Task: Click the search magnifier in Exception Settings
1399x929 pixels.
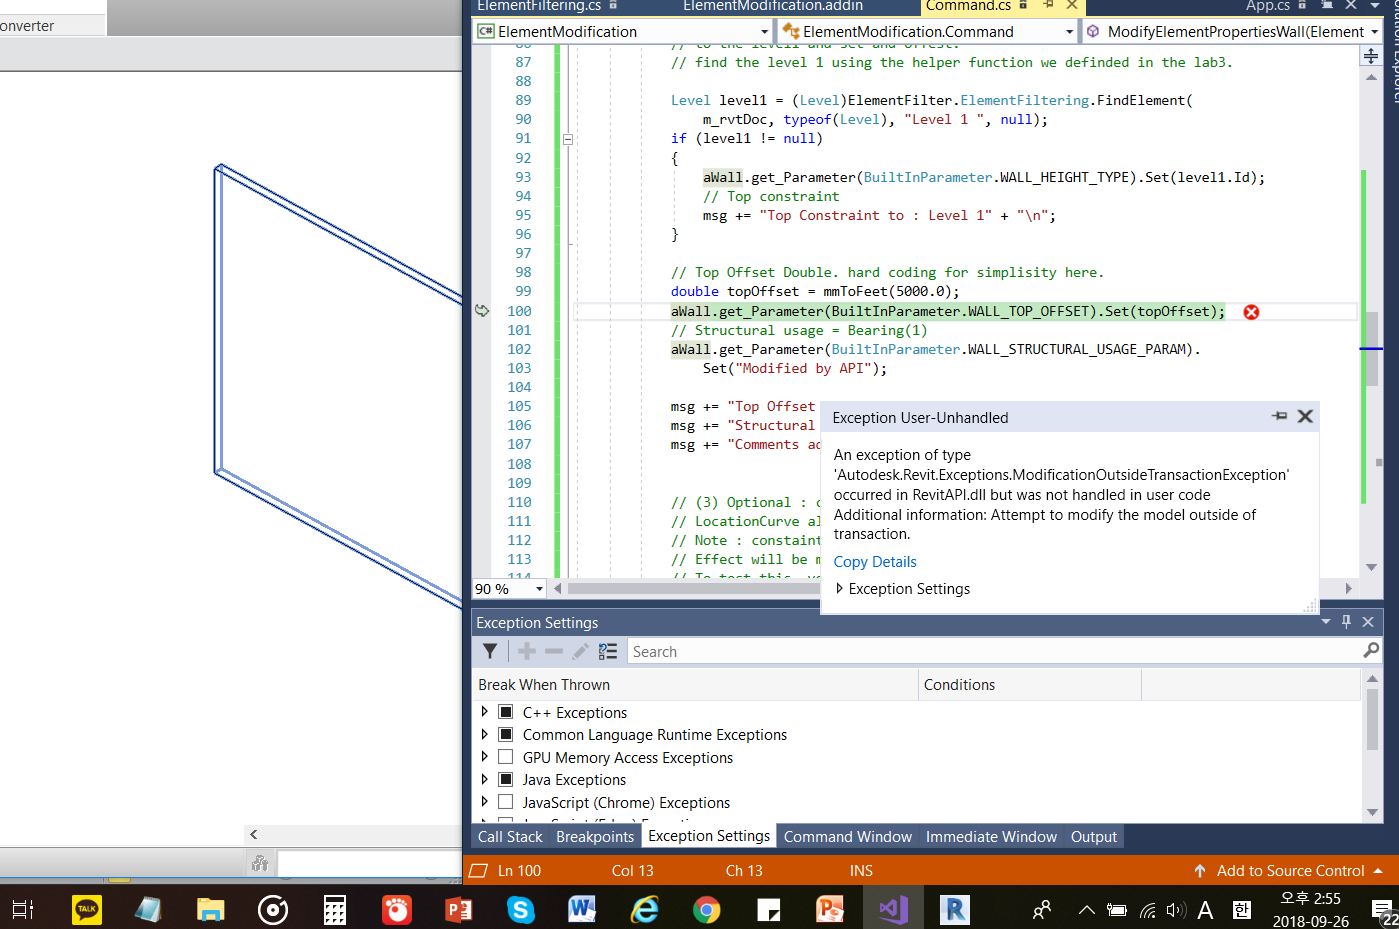Action: [x=1371, y=651]
